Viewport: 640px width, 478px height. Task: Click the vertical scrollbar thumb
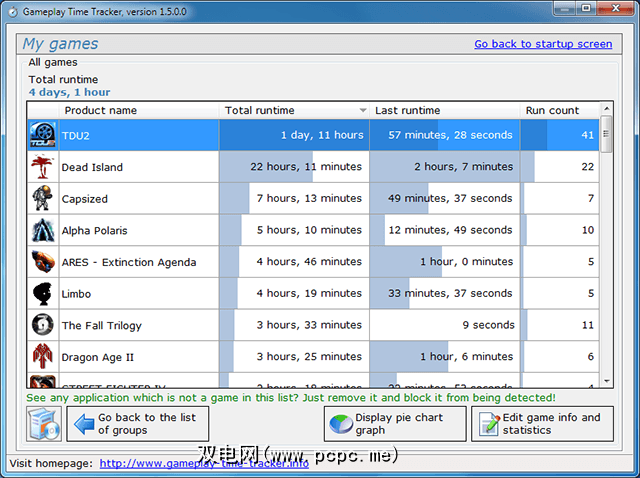[607, 134]
